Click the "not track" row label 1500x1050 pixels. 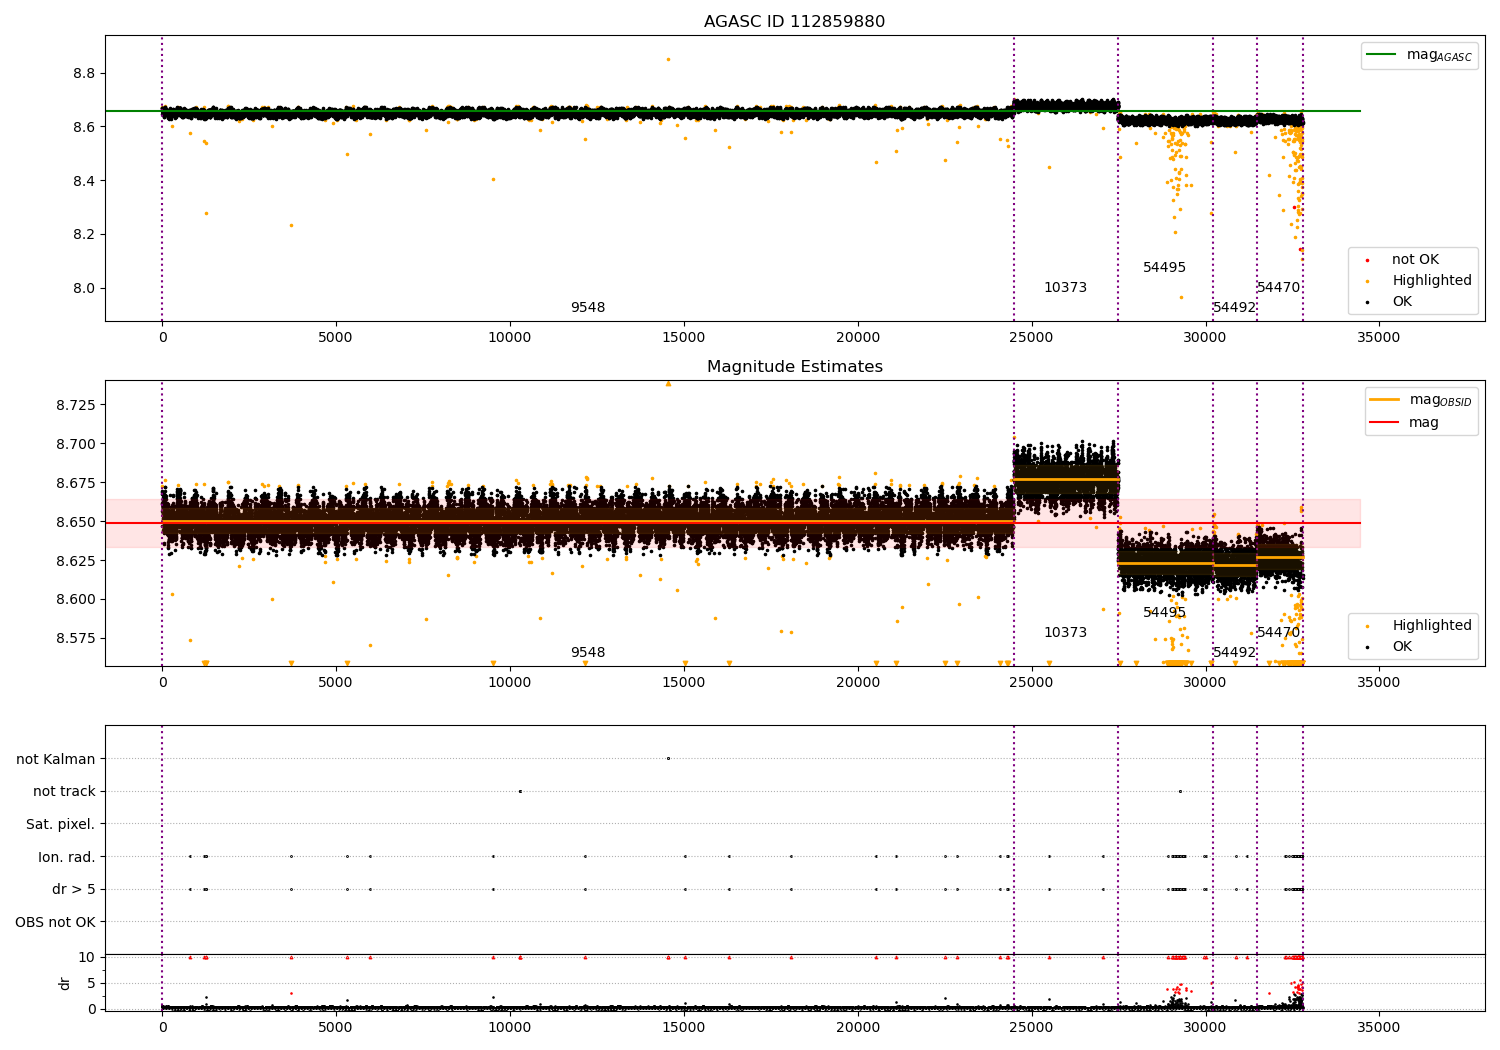point(64,791)
